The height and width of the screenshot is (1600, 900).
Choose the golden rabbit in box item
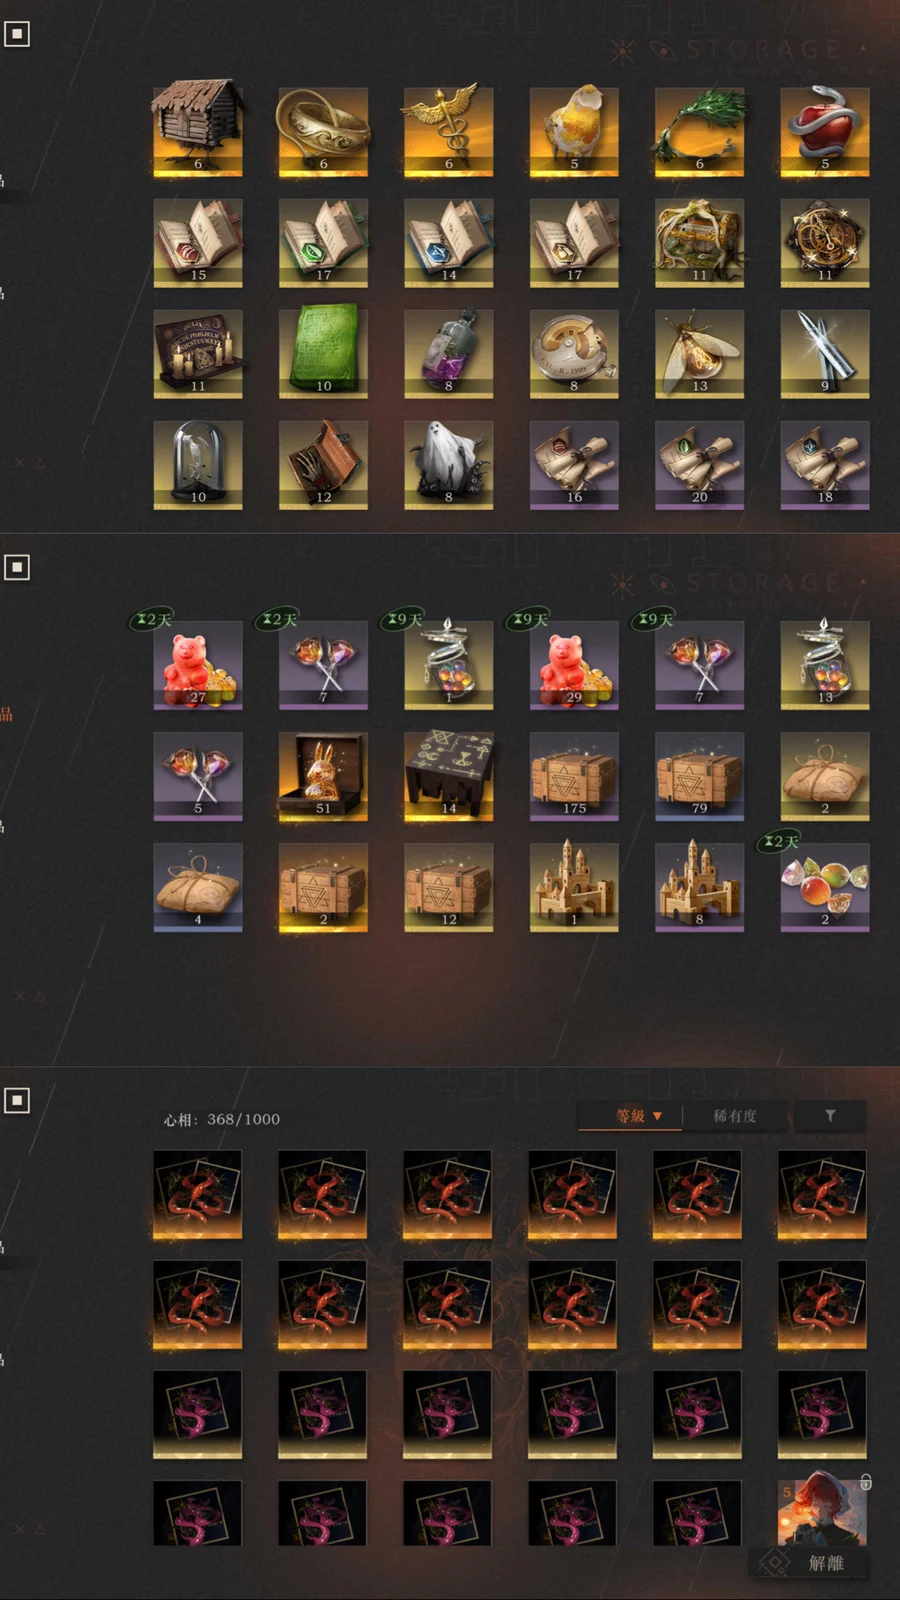(323, 776)
